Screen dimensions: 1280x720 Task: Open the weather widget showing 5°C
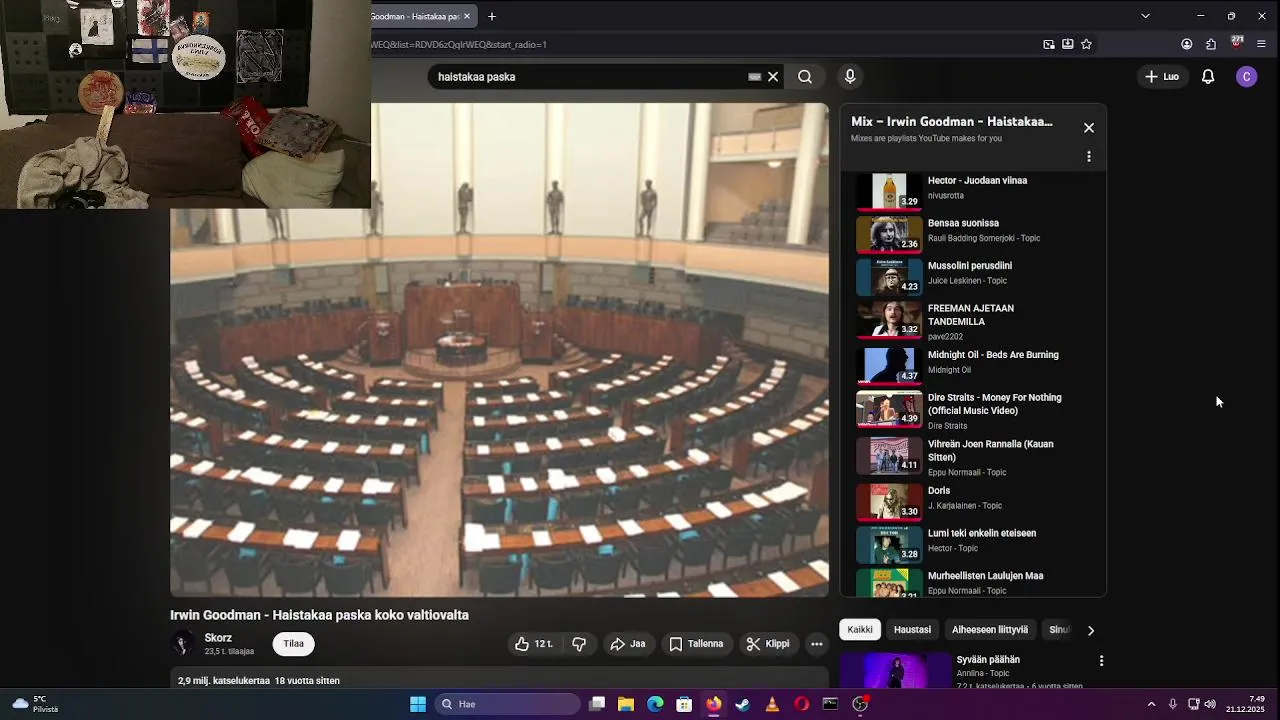point(33,704)
